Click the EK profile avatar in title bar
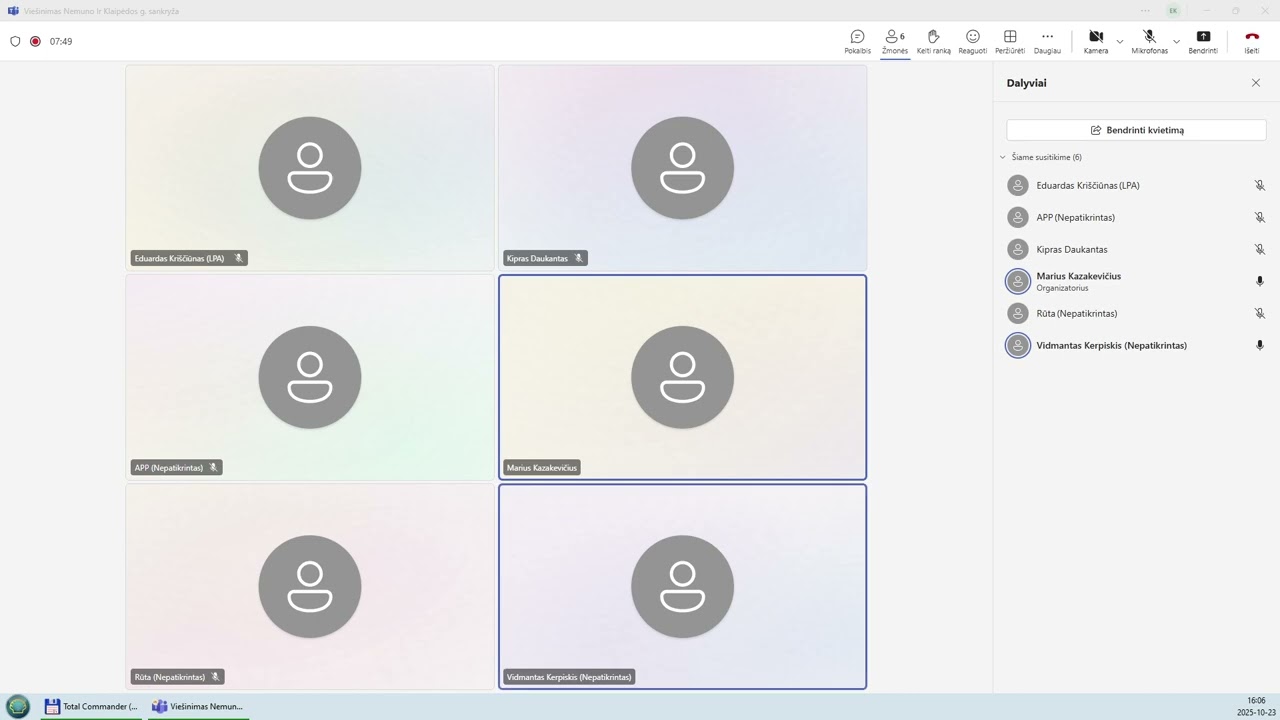The image size is (1280, 720). pos(1173,11)
